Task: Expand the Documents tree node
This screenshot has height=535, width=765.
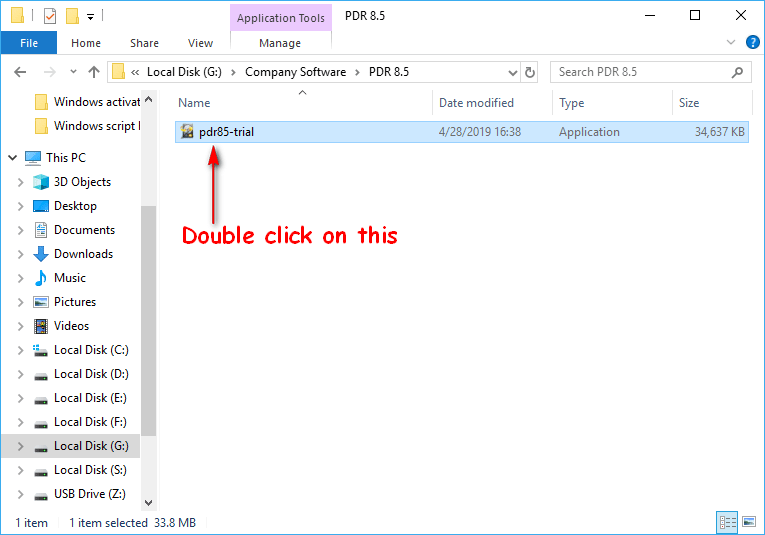Action: 20,230
